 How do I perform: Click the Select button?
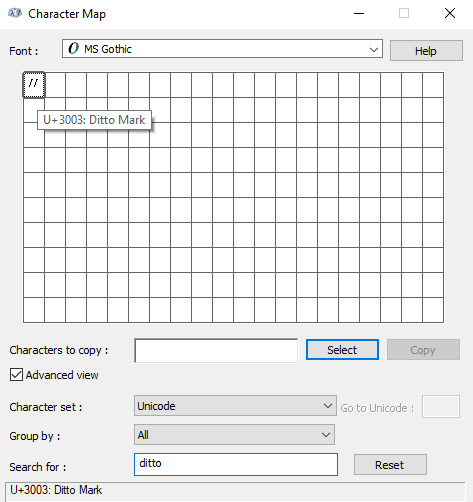(342, 350)
